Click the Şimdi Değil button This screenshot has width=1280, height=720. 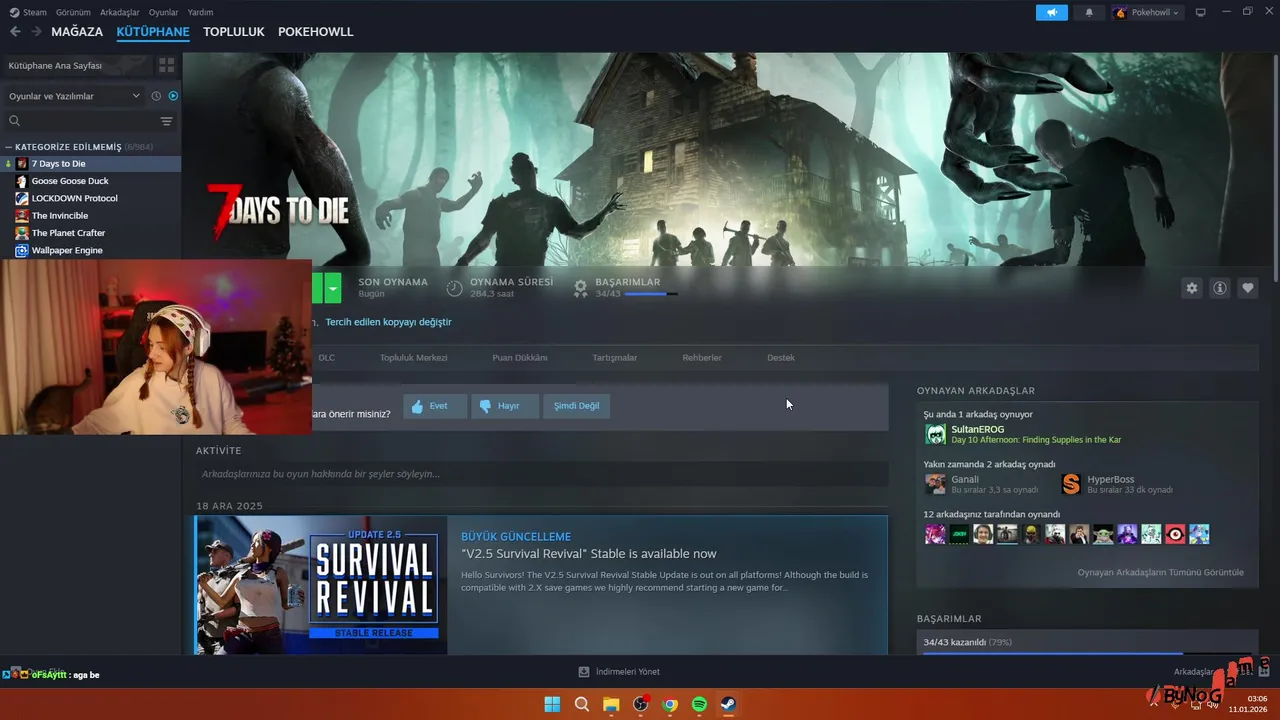[x=577, y=406]
